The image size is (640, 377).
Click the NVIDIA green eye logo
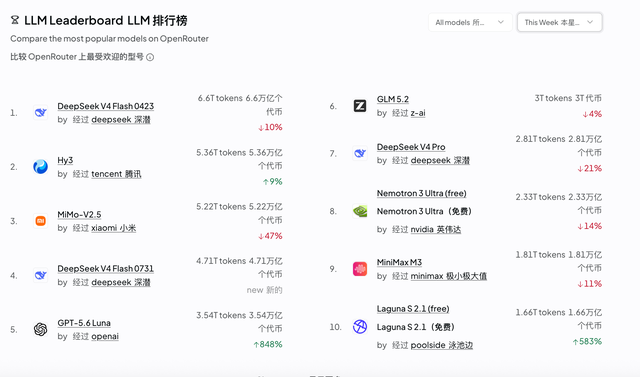[x=360, y=211]
